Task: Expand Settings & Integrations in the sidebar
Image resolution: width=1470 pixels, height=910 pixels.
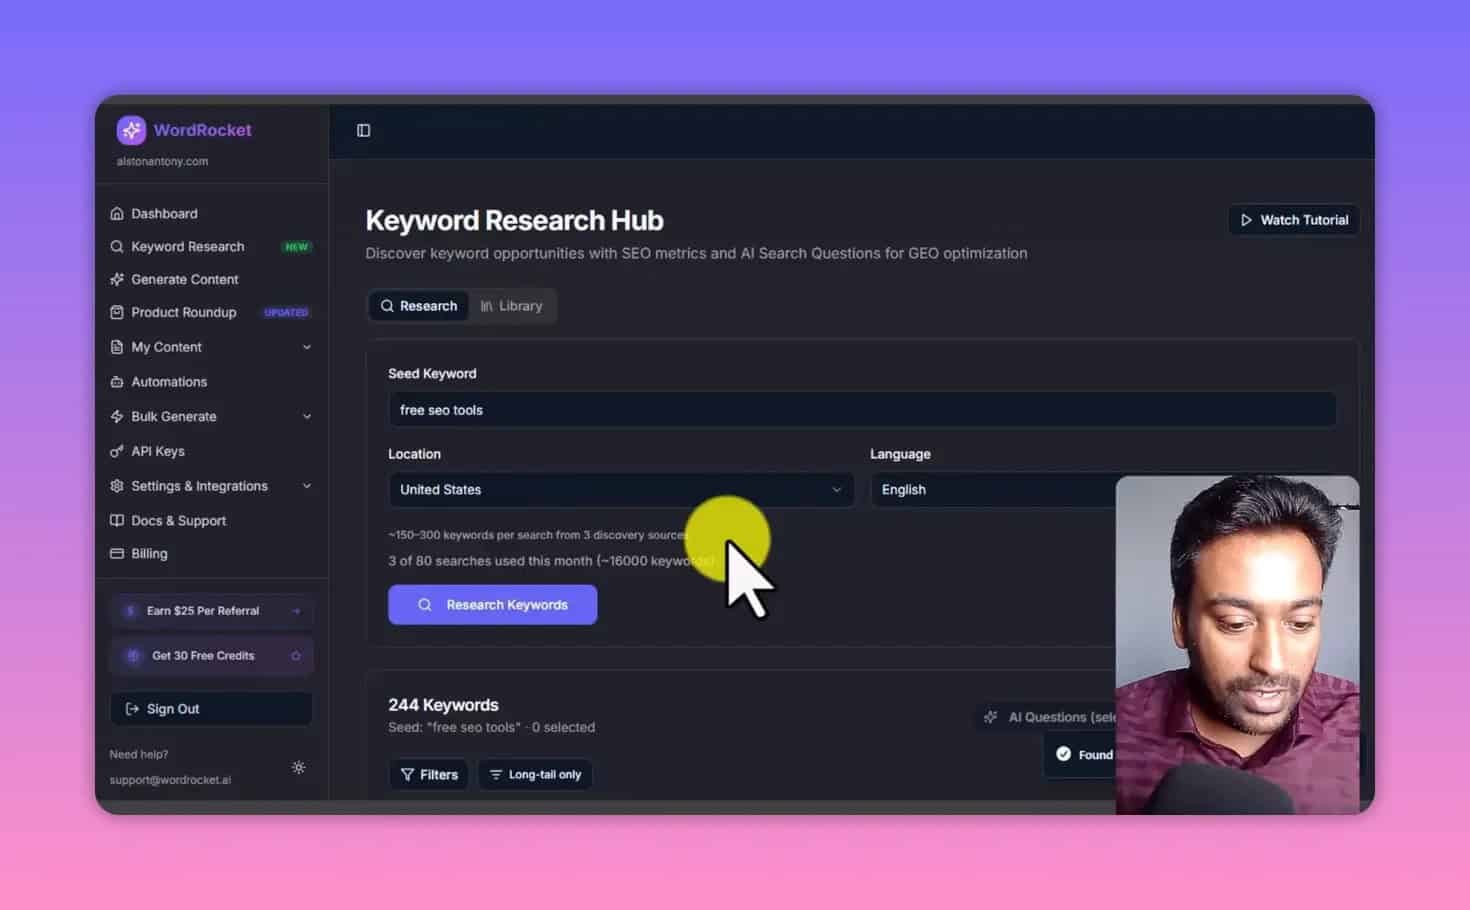Action: pos(306,486)
